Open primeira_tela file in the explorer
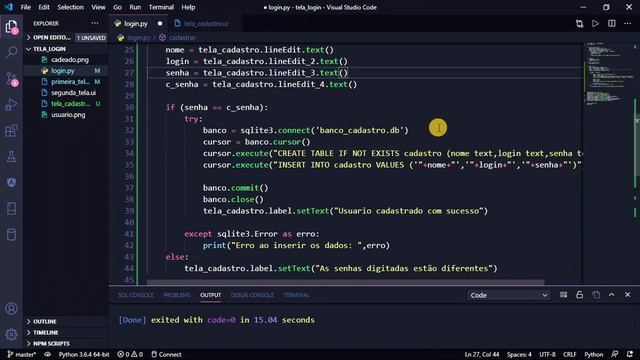This screenshot has width=640, height=360. coord(65,82)
